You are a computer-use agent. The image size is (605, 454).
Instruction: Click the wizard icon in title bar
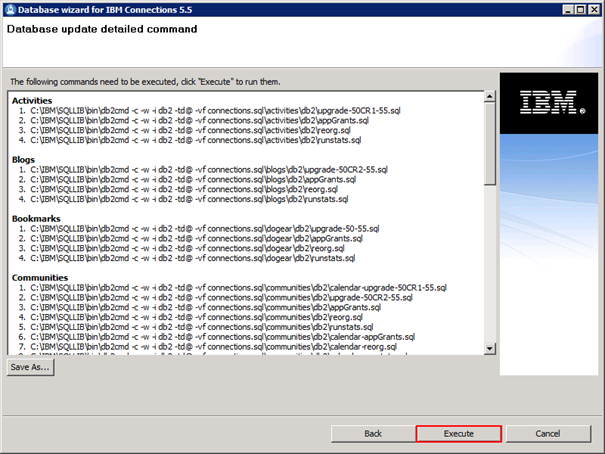(x=10, y=9)
